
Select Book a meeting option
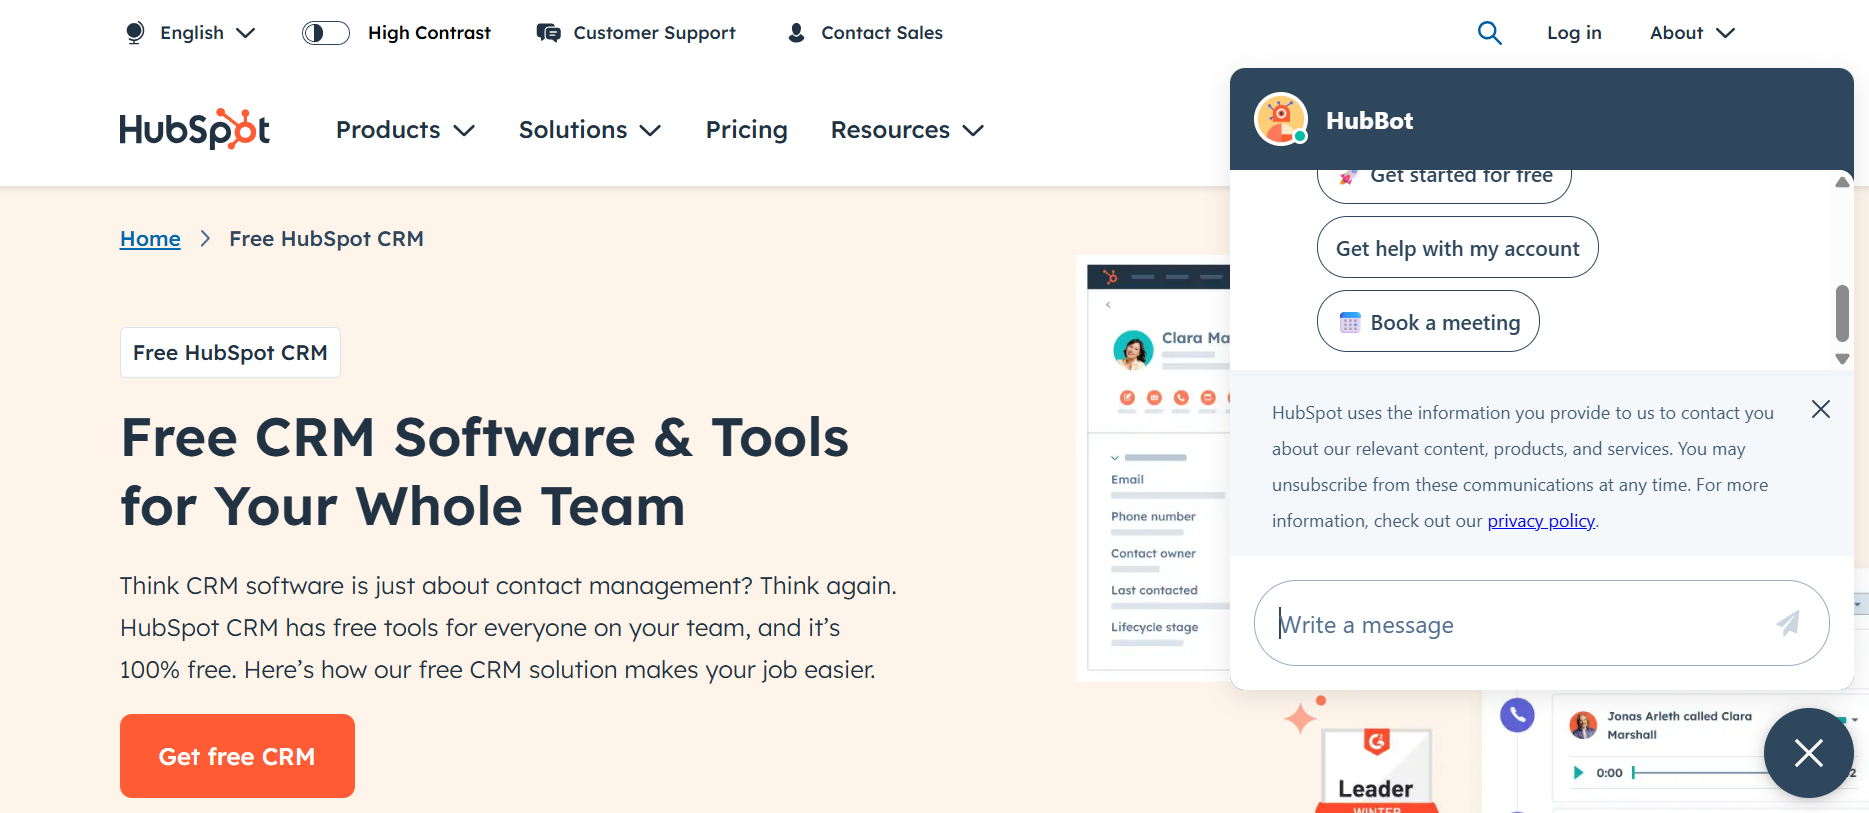click(1428, 322)
